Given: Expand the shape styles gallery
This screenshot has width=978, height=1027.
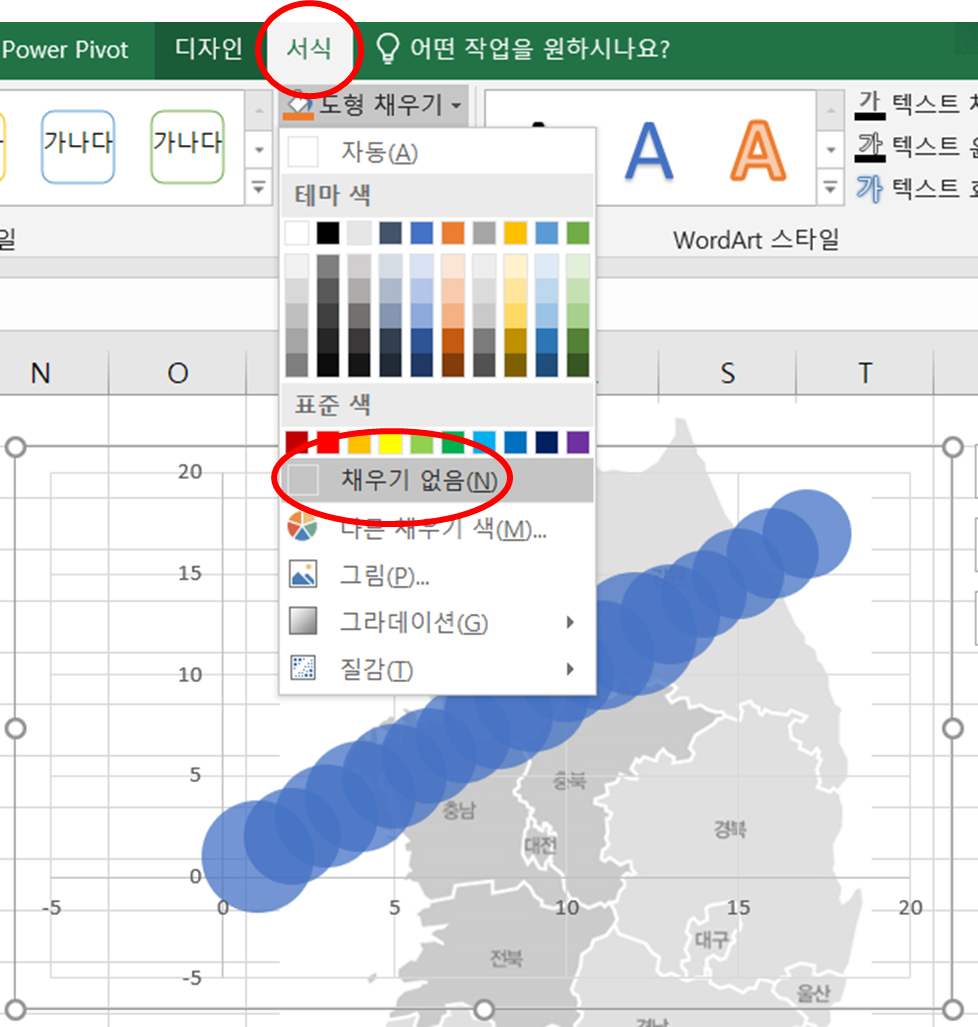Looking at the screenshot, I should pyautogui.click(x=259, y=189).
